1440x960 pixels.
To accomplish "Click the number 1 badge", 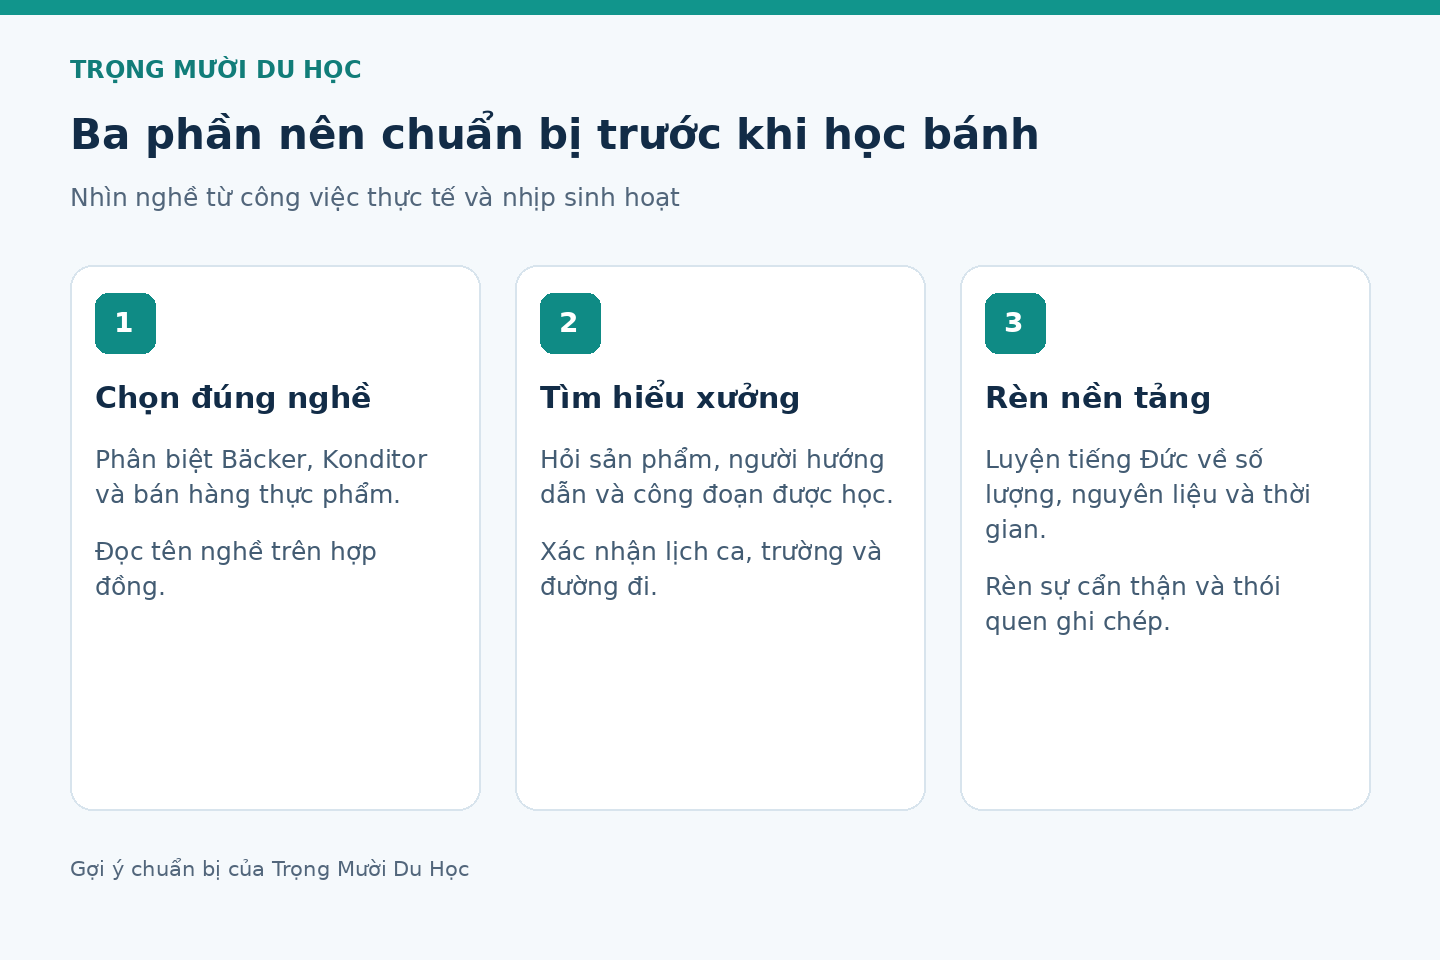I will [x=125, y=323].
